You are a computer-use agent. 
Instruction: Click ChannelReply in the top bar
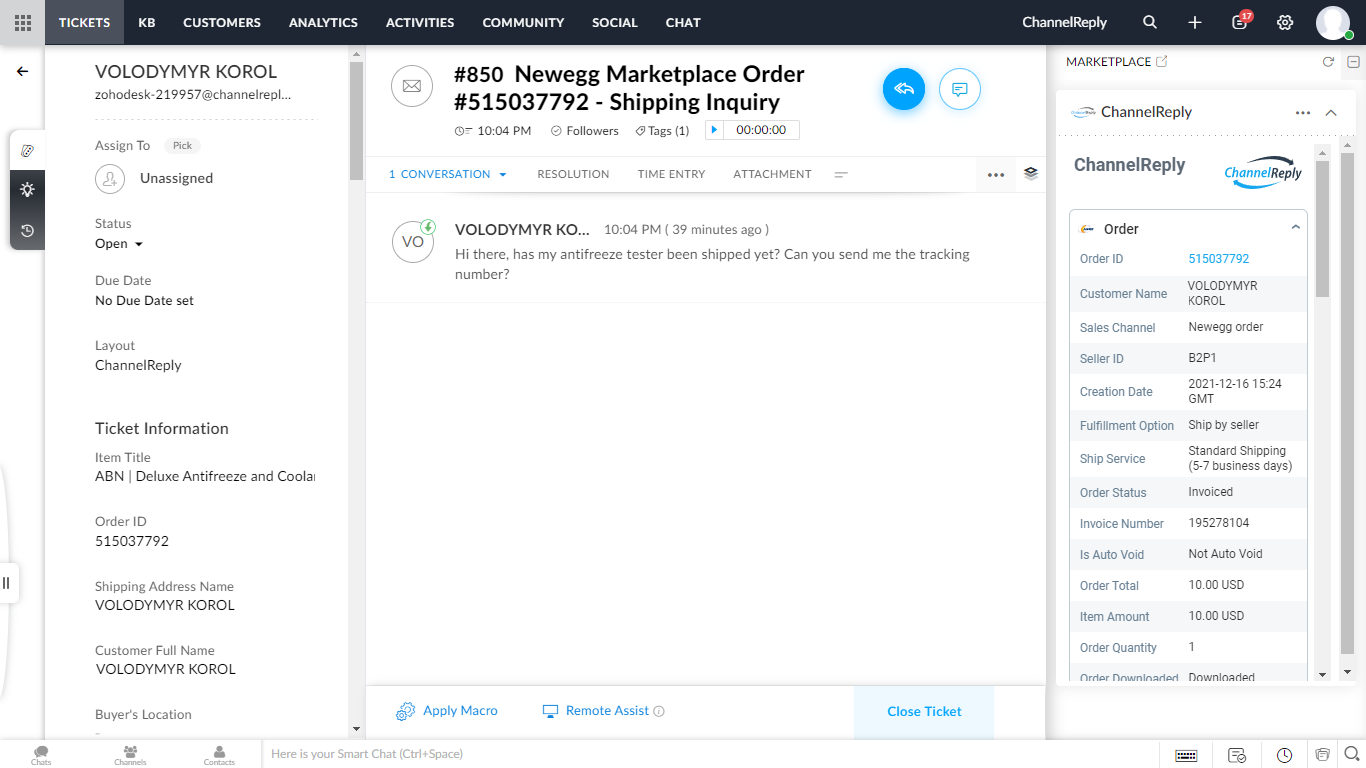[x=1066, y=22]
